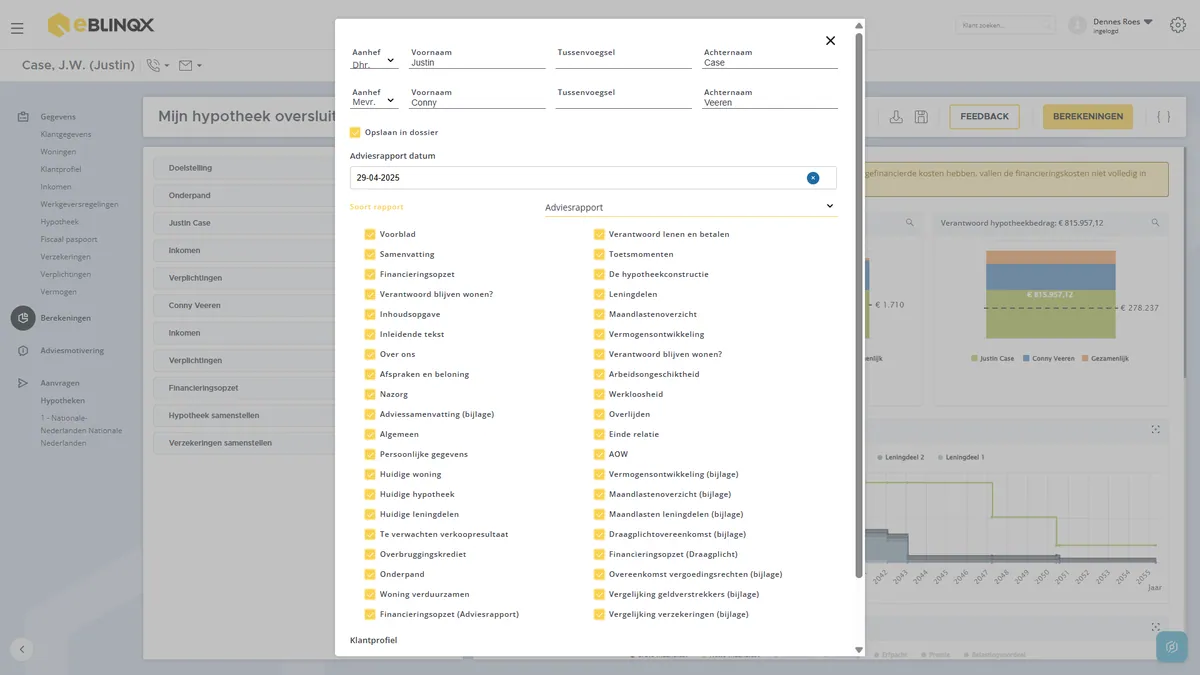
Task: Open the Soort rapport dropdown set to Adviesrapport
Action: (x=691, y=207)
